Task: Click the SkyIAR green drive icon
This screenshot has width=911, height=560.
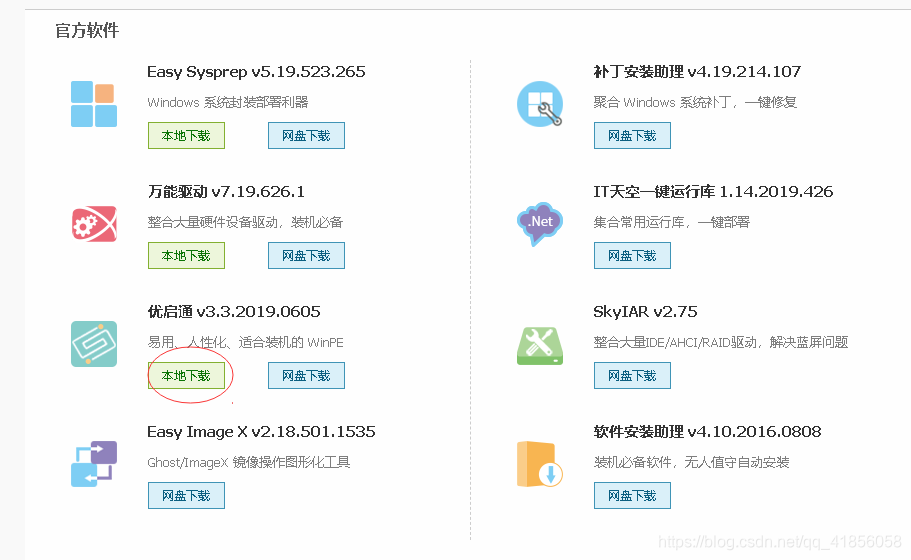Action: click(x=540, y=346)
